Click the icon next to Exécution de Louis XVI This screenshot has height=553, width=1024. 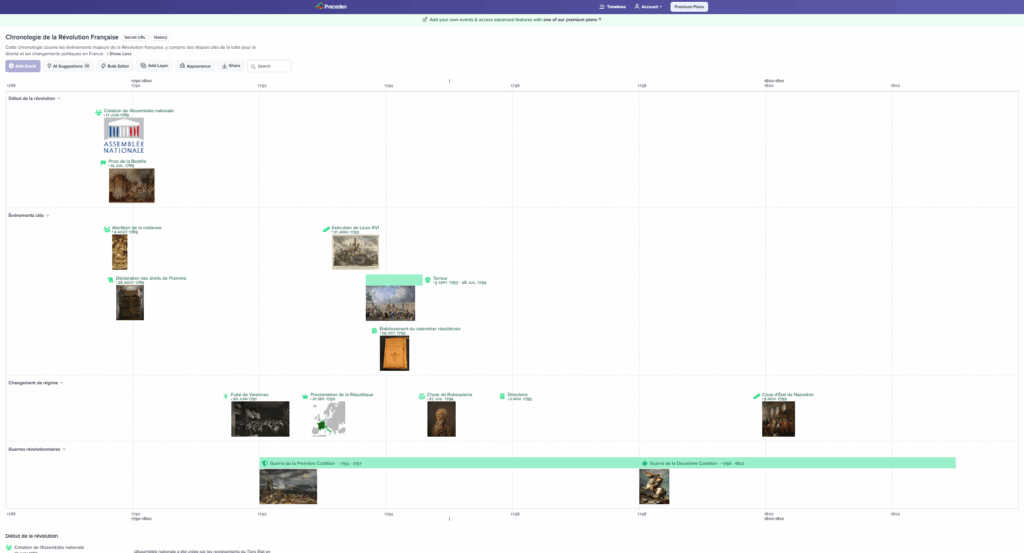326,229
